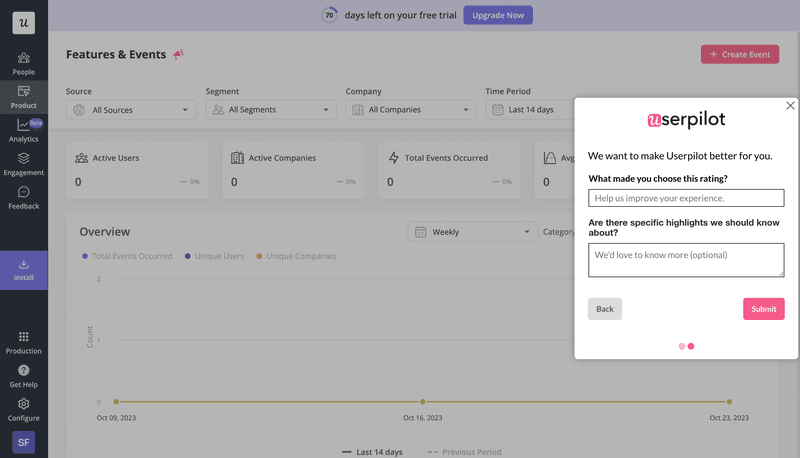Open the Engagement section
The image size is (800, 458).
click(x=23, y=164)
